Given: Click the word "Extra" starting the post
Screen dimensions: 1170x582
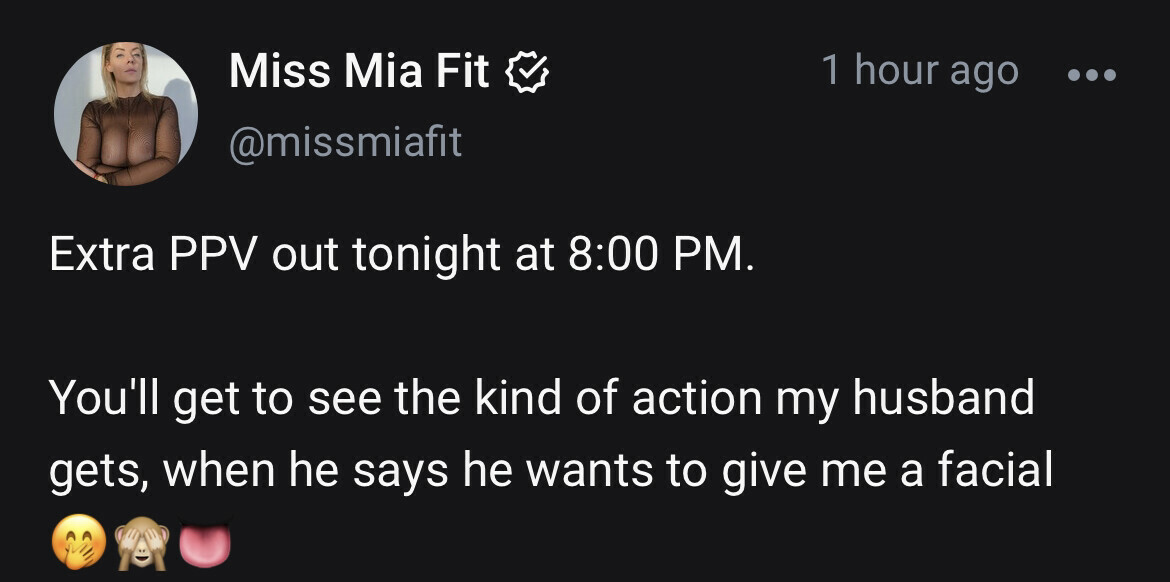Looking at the screenshot, I should pyautogui.click(x=101, y=257).
